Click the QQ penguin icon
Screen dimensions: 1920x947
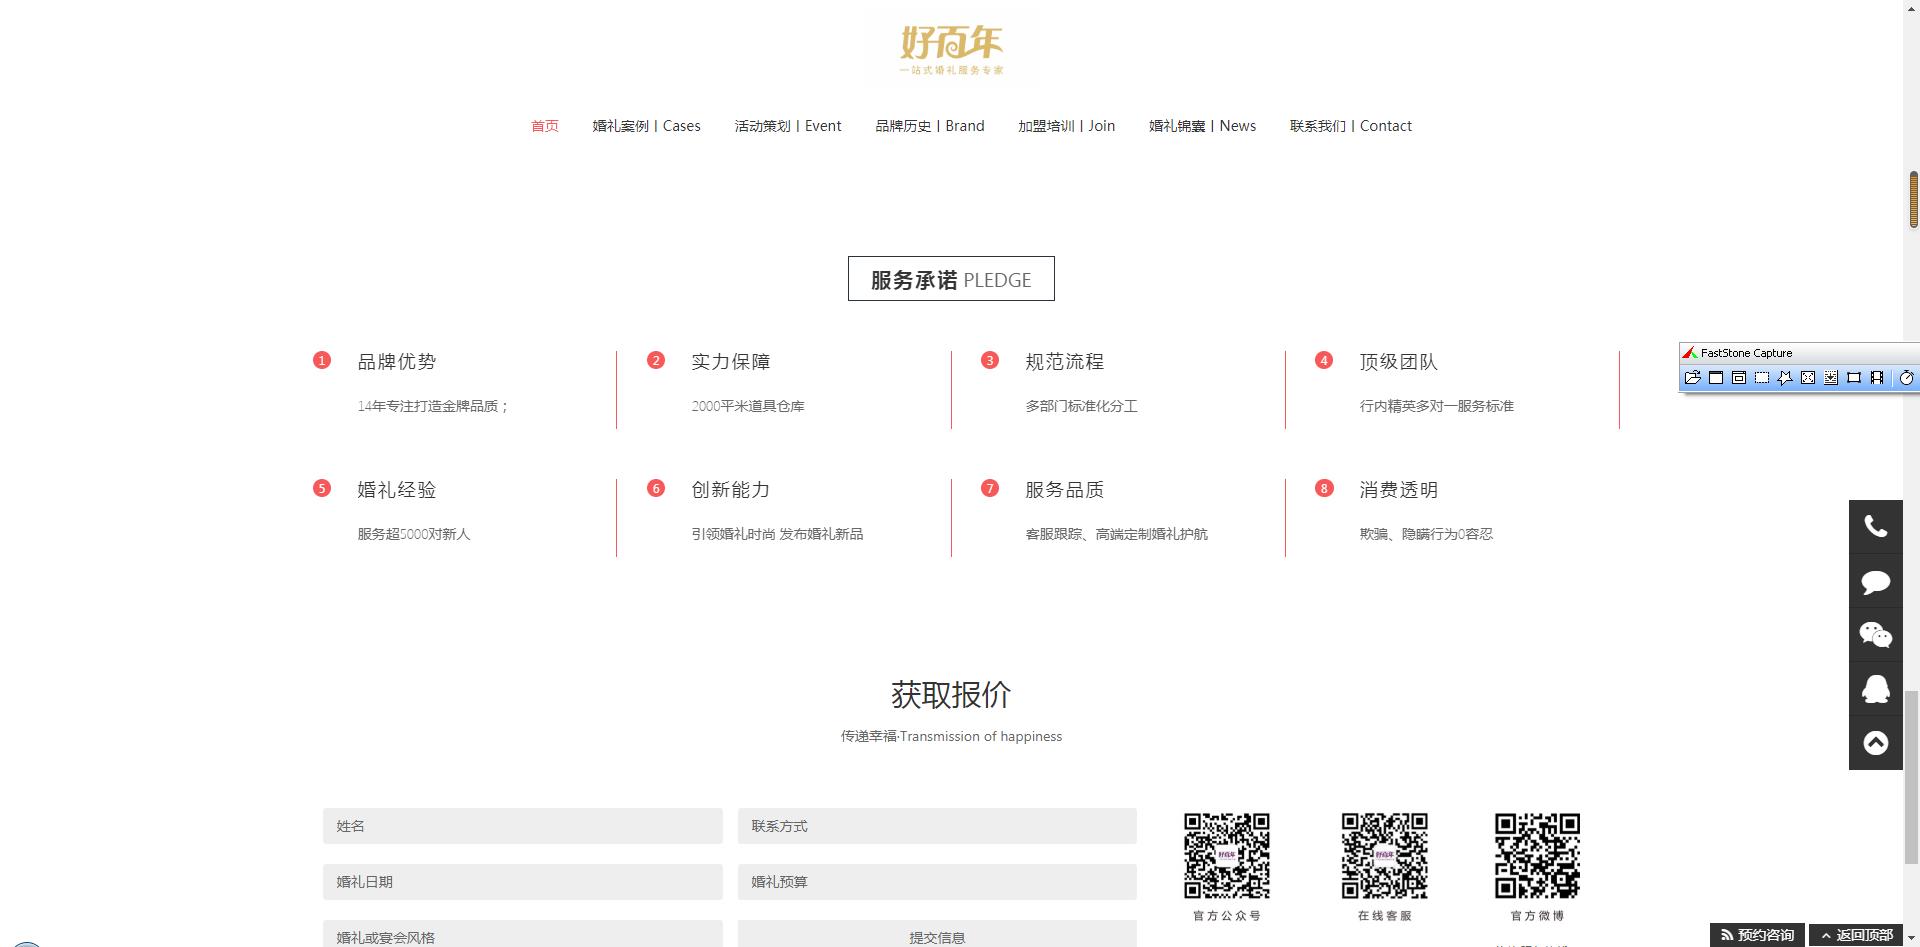[1875, 689]
